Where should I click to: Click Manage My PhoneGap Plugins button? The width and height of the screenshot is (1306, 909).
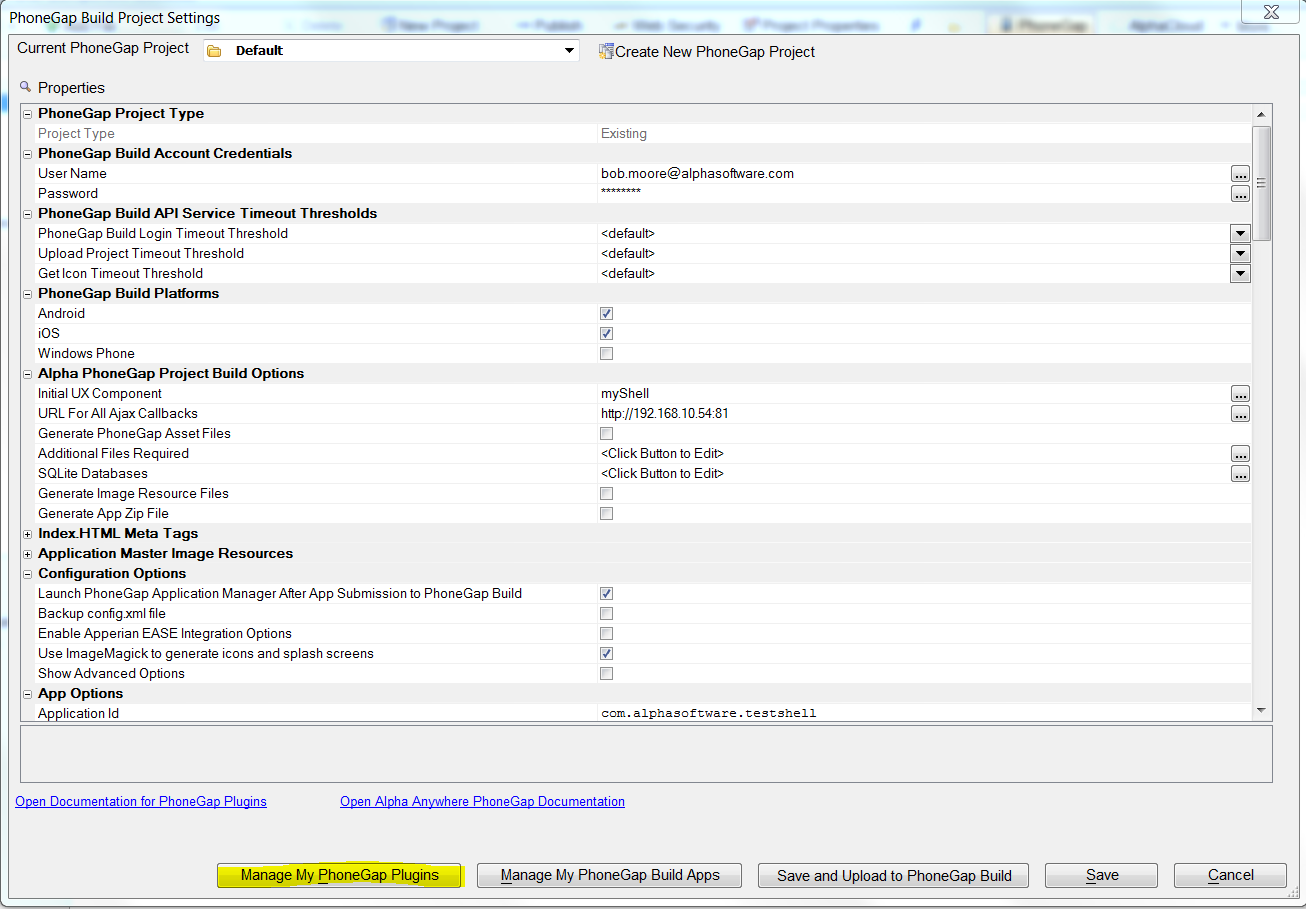(340, 875)
